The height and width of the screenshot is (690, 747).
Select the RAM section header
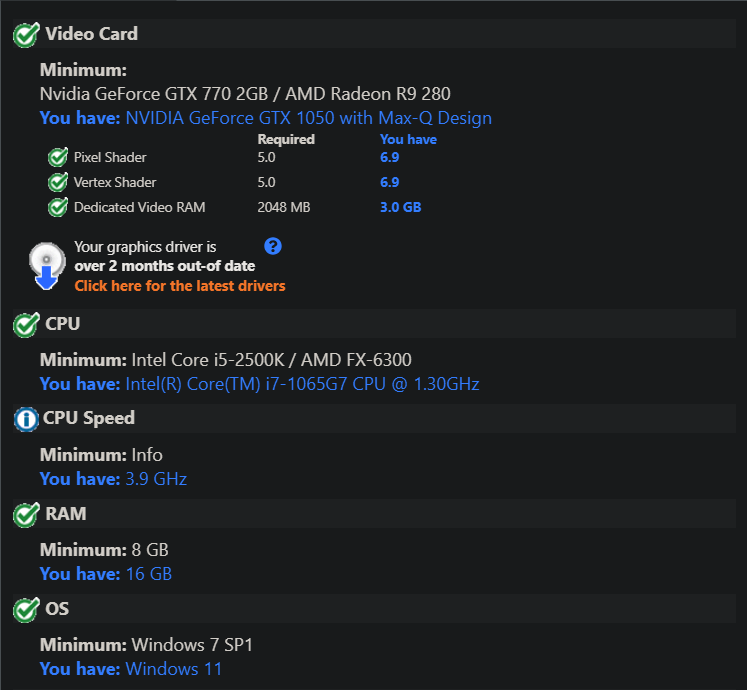pyautogui.click(x=374, y=513)
